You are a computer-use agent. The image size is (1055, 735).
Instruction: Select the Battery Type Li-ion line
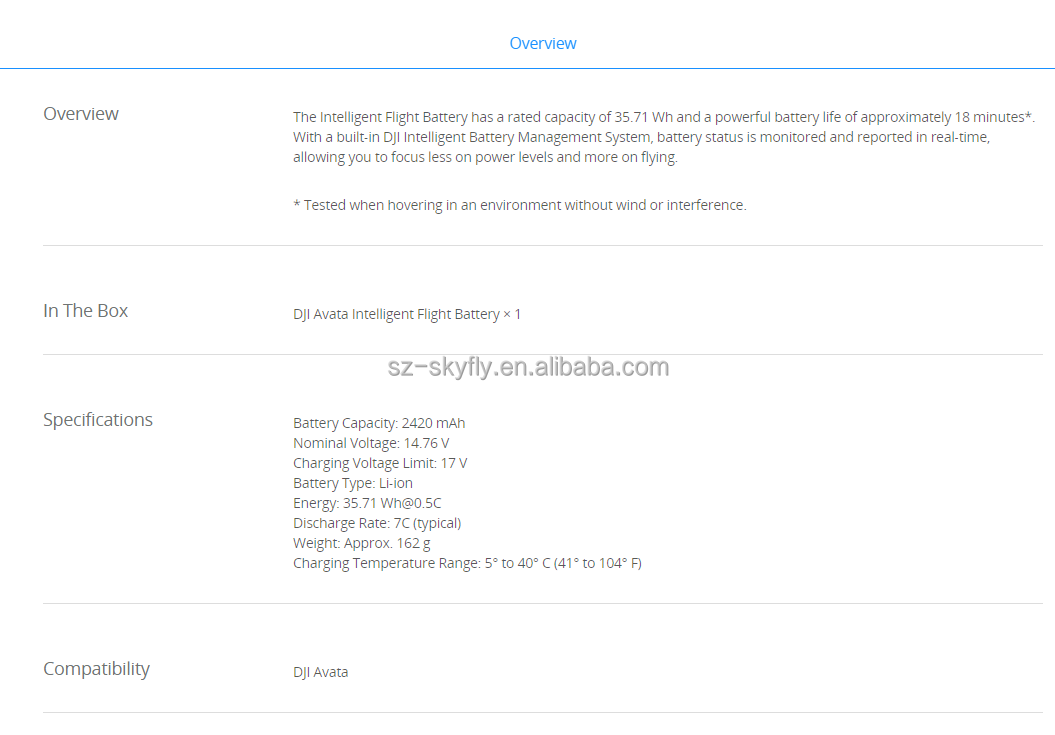[x=353, y=483]
